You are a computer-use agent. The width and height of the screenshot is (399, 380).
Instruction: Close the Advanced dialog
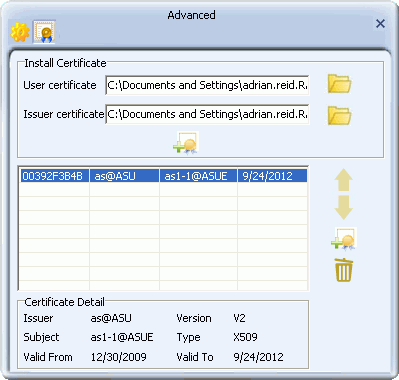pos(380,24)
